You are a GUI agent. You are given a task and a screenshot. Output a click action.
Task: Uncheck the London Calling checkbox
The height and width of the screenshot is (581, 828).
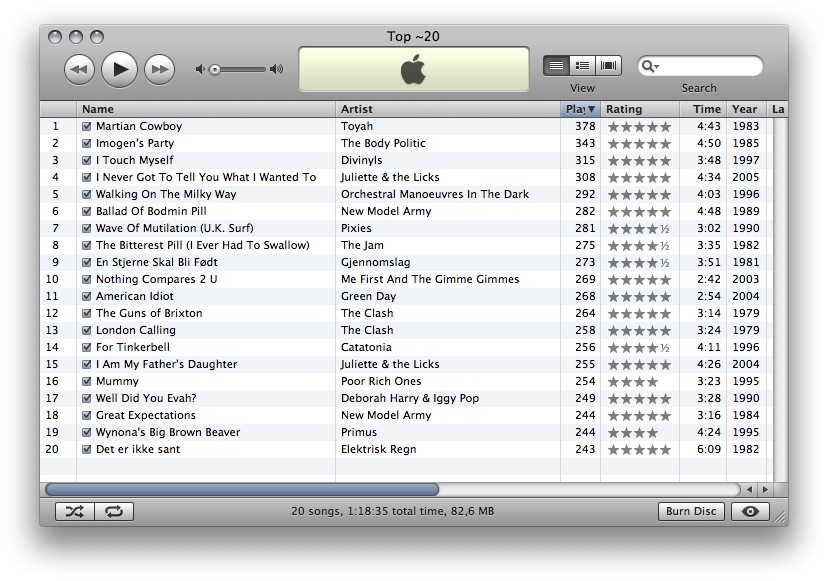[x=87, y=330]
